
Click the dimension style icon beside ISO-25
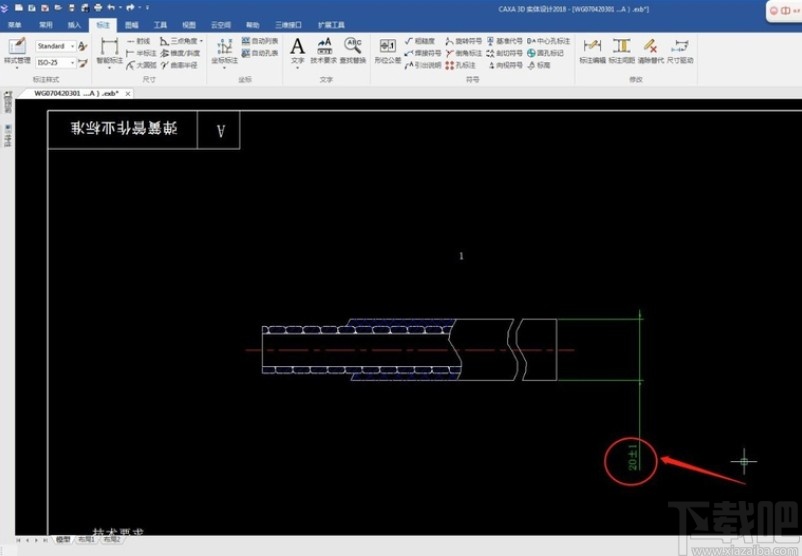82,62
